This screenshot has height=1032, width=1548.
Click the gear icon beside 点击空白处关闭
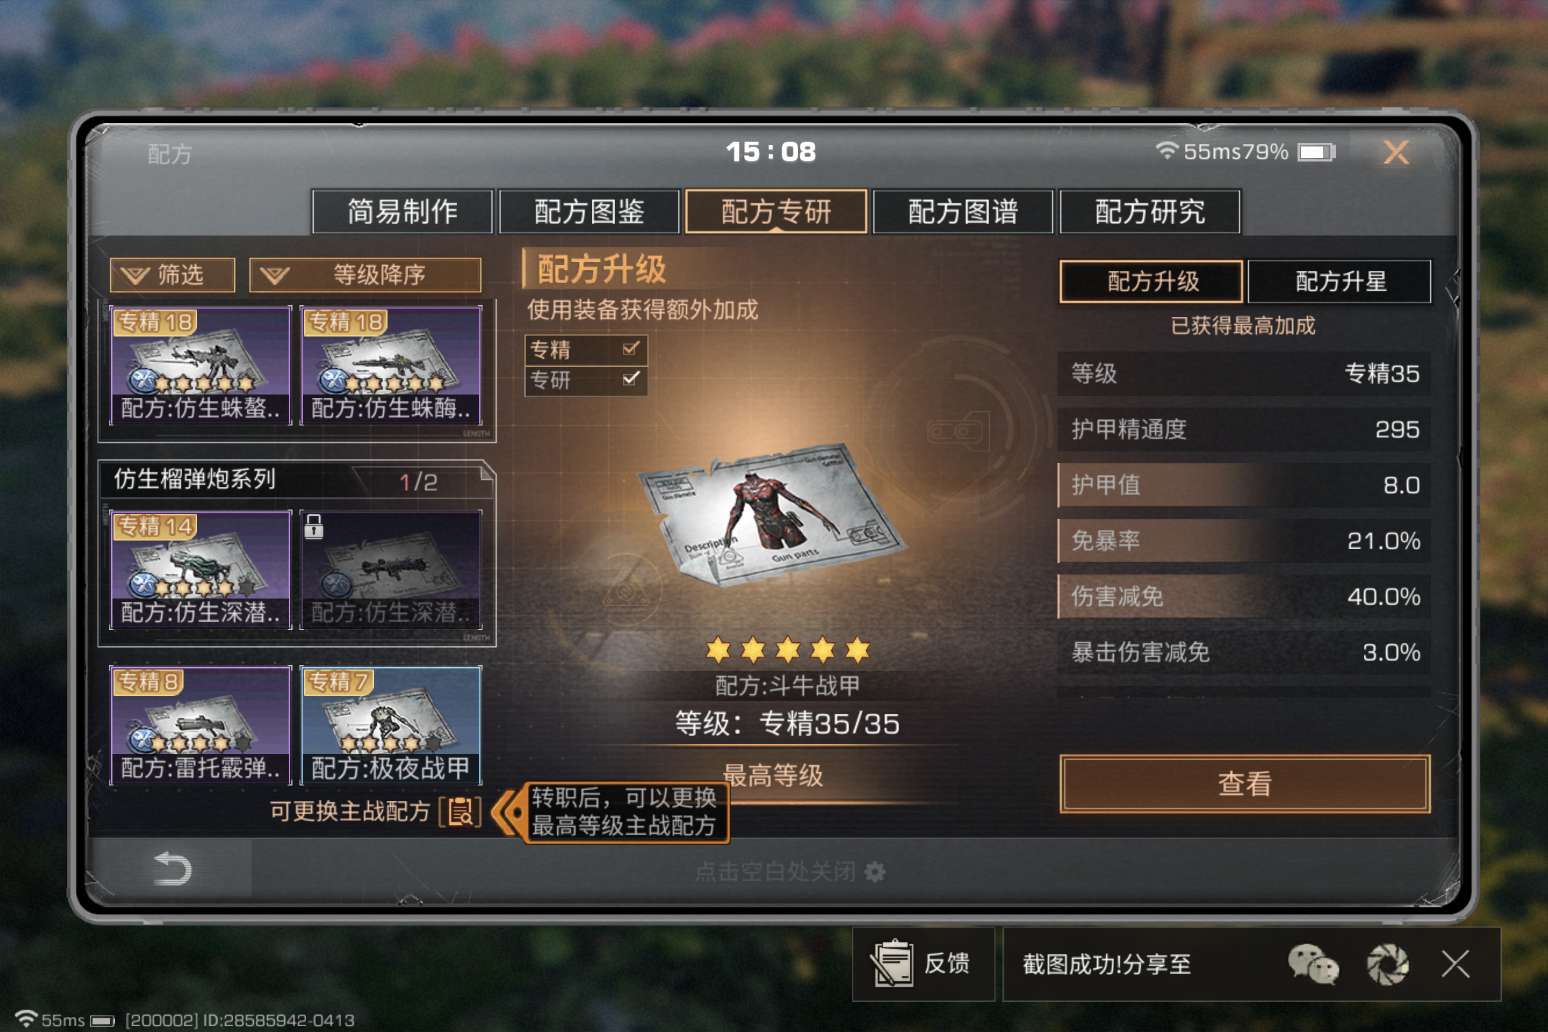[x=875, y=872]
